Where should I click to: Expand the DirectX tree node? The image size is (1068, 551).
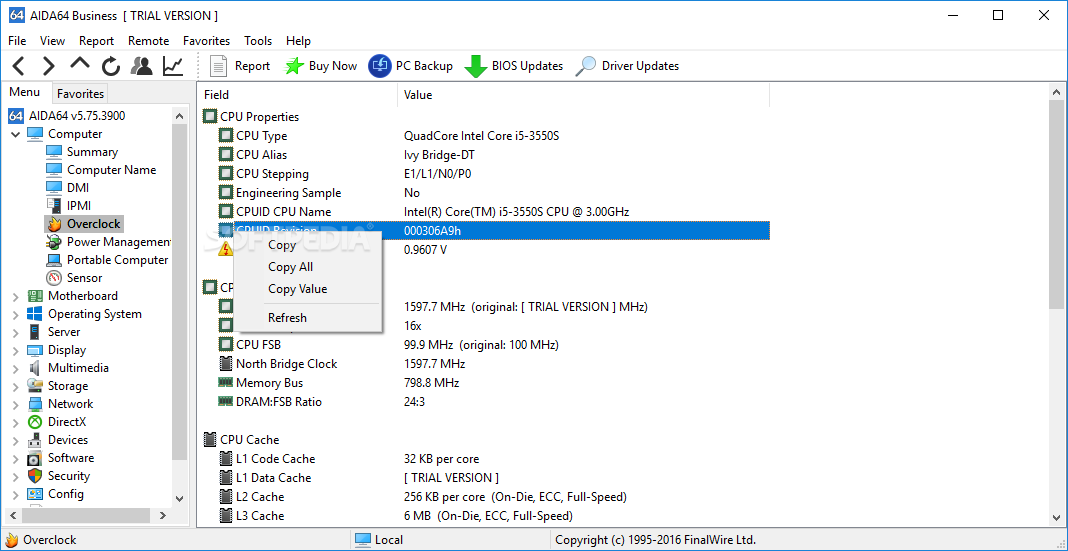click(16, 422)
